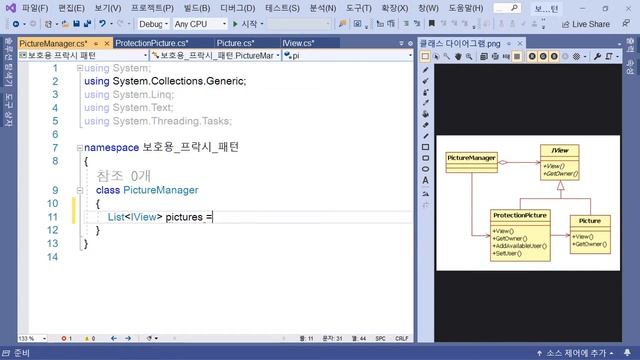Click the warning count indicator showing 0

click(x=89, y=338)
